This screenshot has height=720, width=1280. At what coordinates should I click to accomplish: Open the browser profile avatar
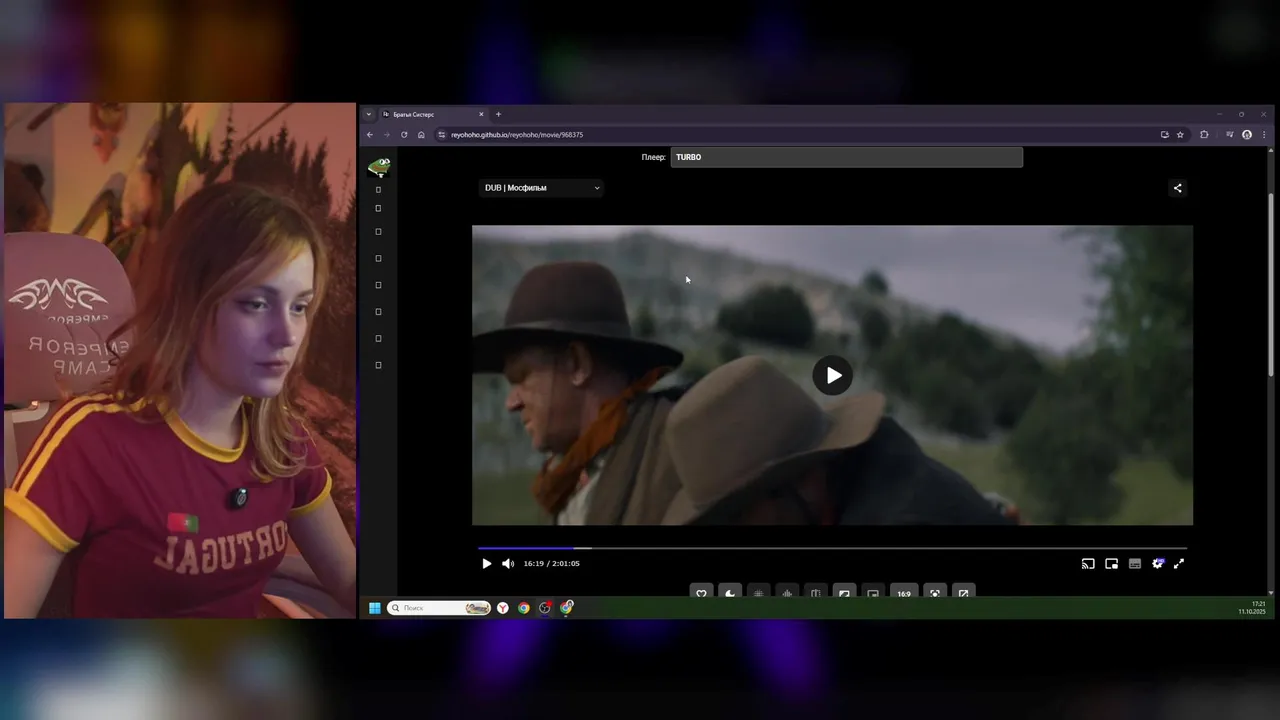tap(1247, 135)
